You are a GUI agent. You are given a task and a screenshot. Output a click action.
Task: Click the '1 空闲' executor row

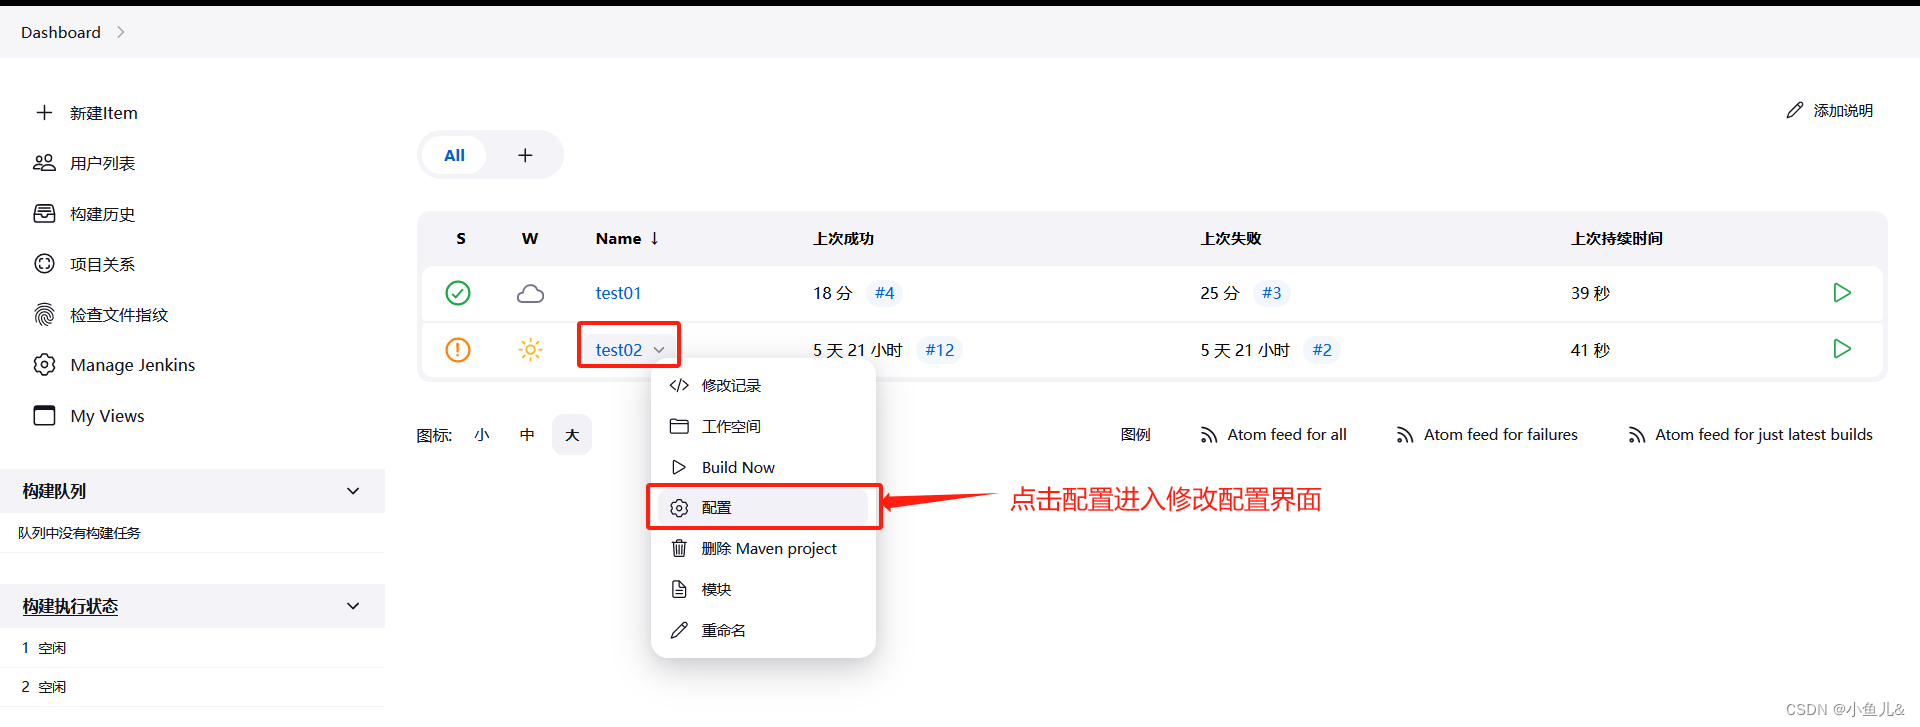pos(192,648)
